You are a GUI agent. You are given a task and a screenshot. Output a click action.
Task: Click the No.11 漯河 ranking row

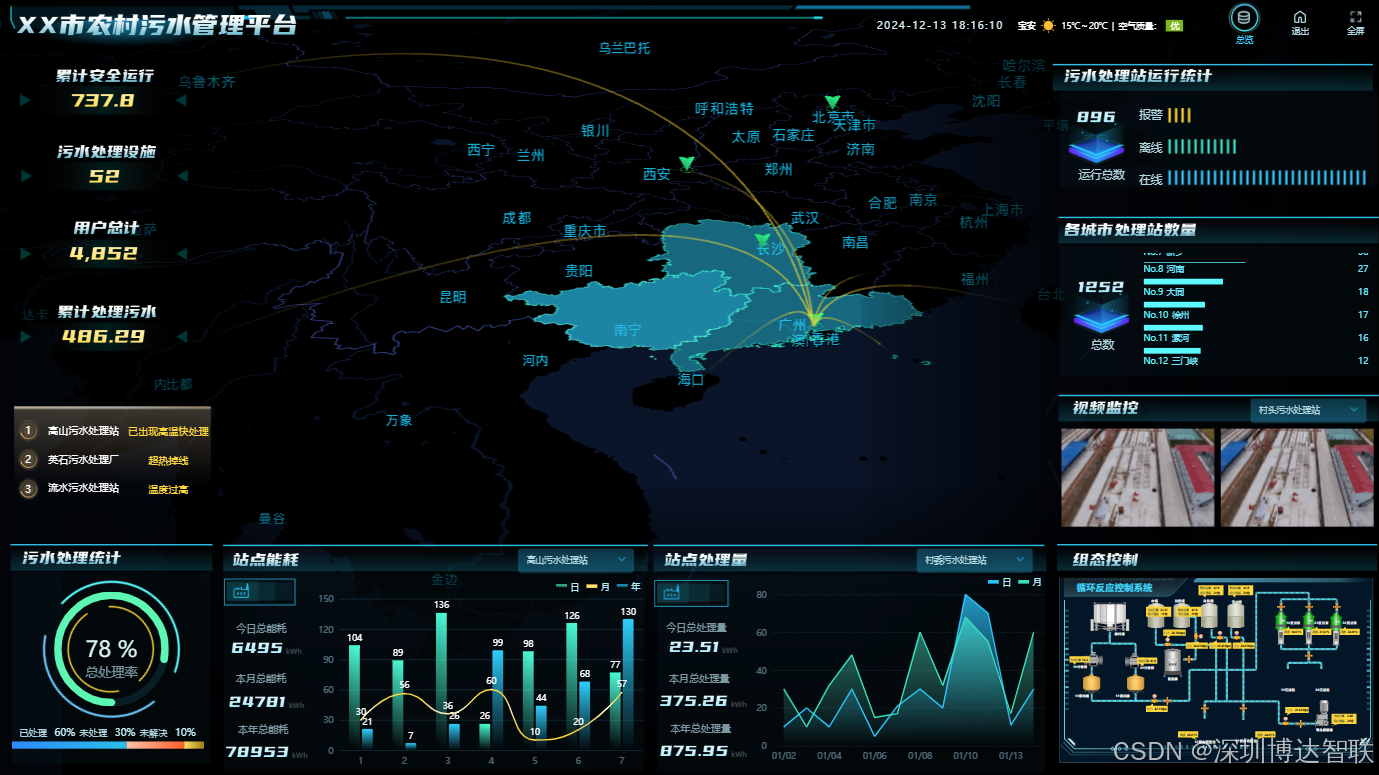[x=1256, y=343]
